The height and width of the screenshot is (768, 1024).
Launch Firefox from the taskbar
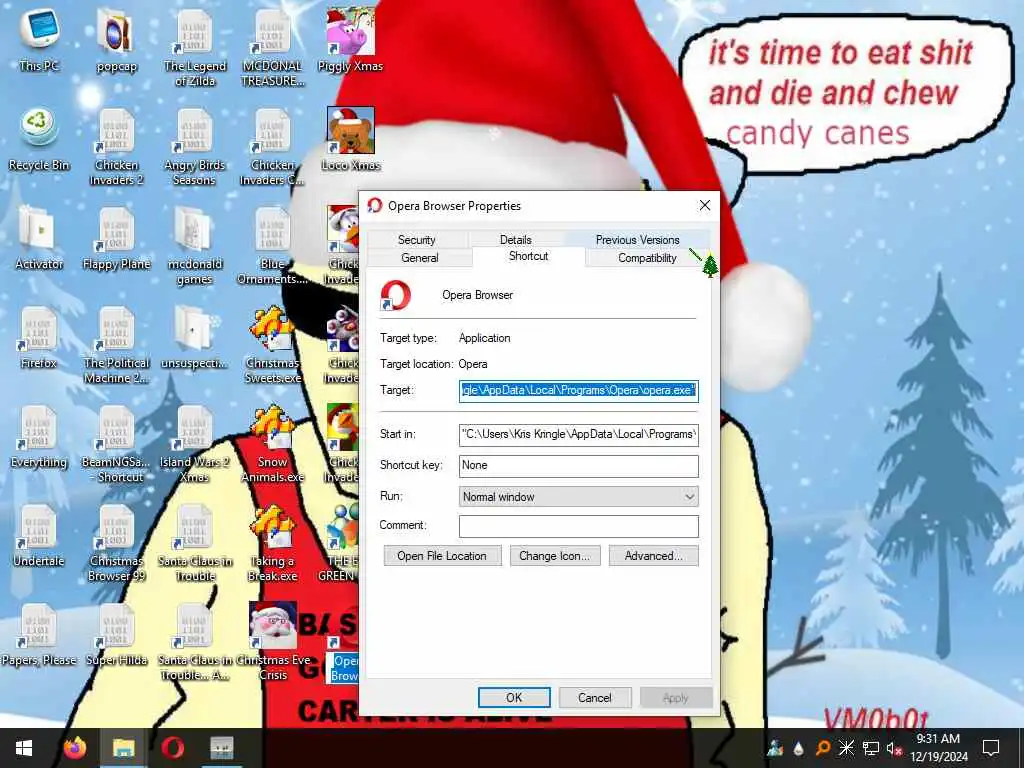click(74, 748)
